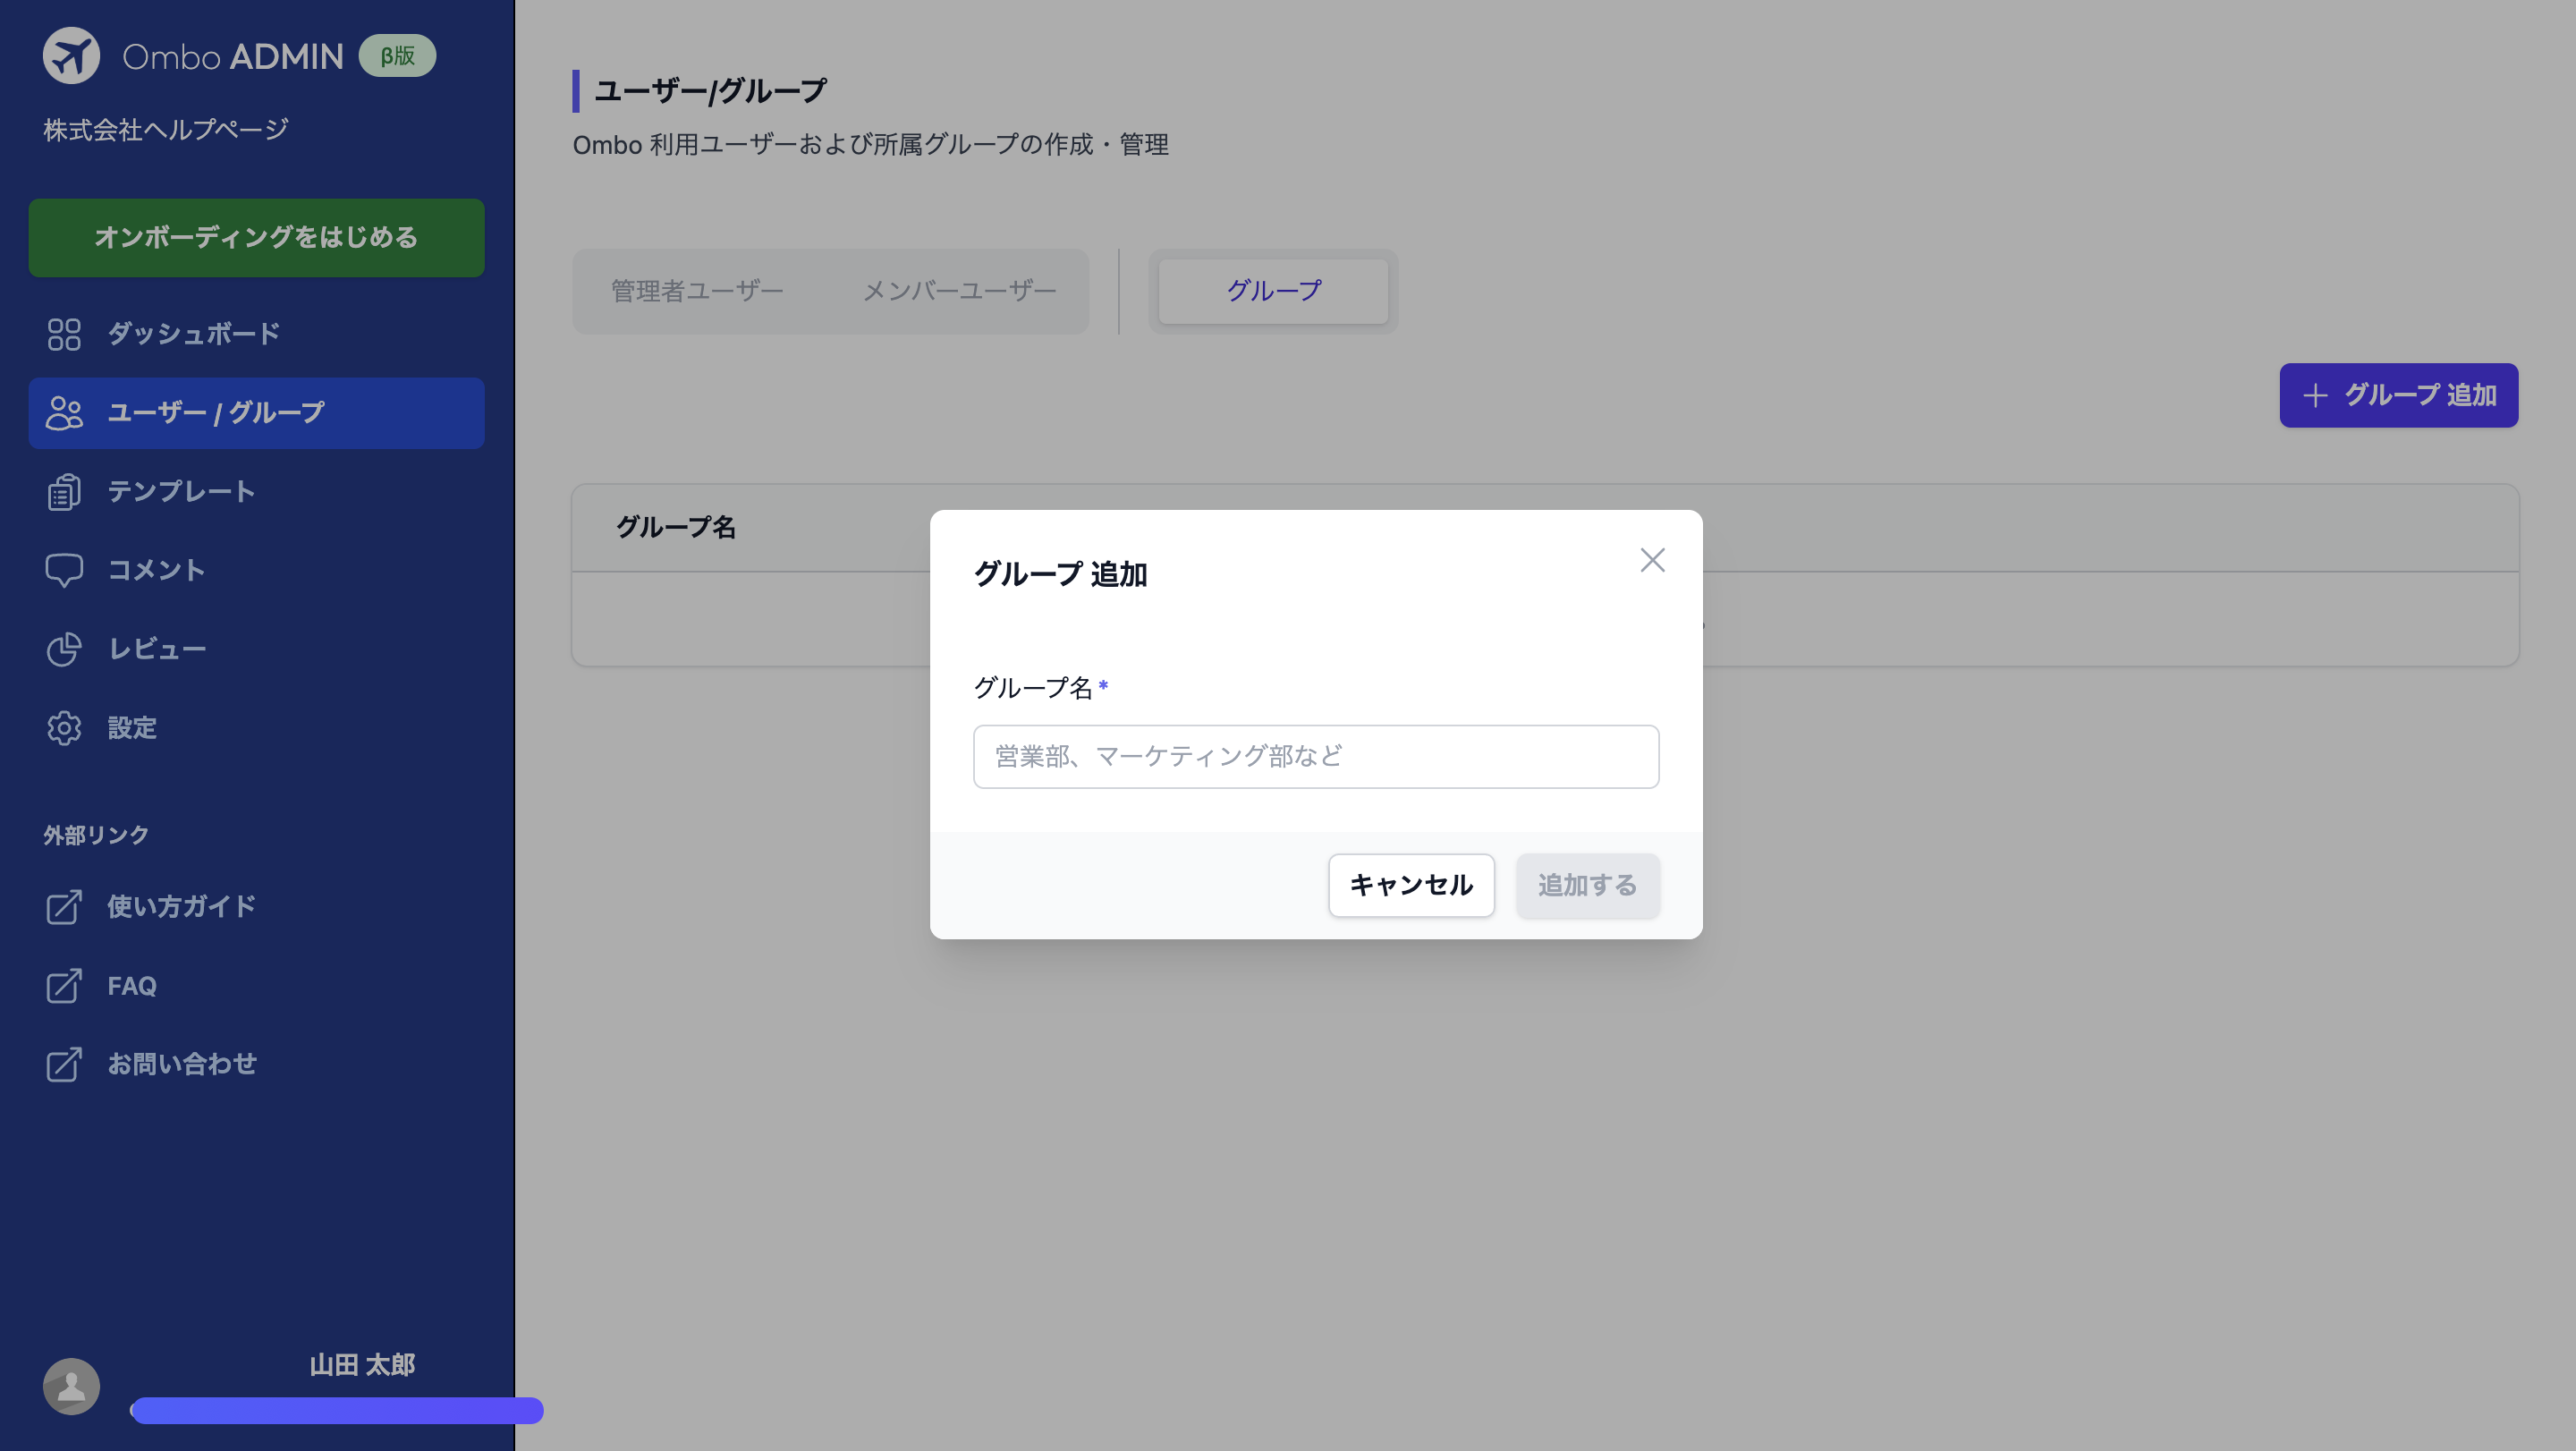The width and height of the screenshot is (2576, 1451).
Task: Click the dashboard grid icon
Action: pyautogui.click(x=64, y=334)
